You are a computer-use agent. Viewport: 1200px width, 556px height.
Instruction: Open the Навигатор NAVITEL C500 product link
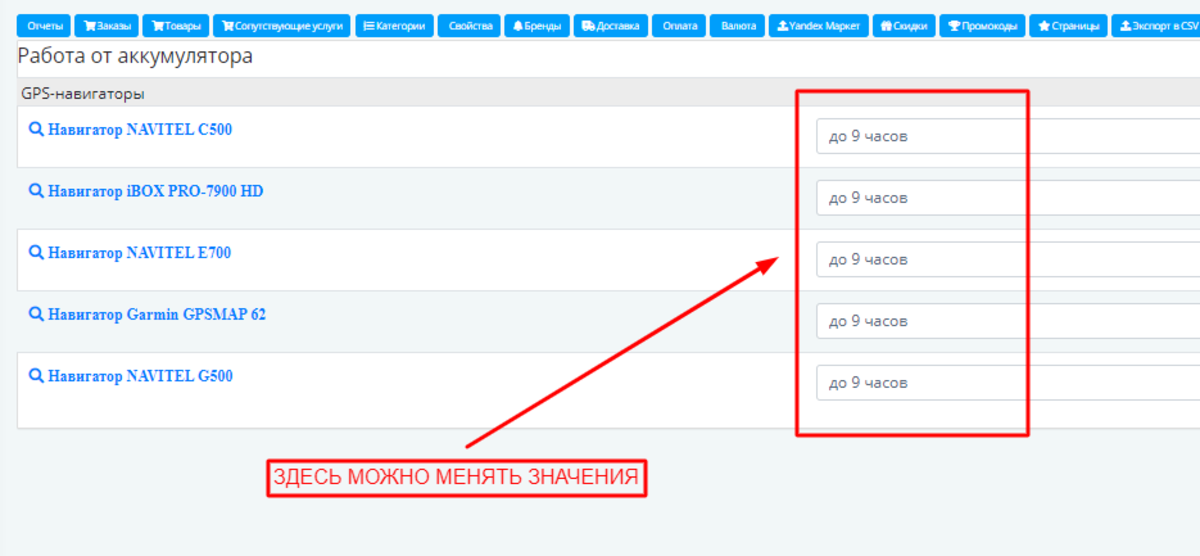tap(140, 130)
